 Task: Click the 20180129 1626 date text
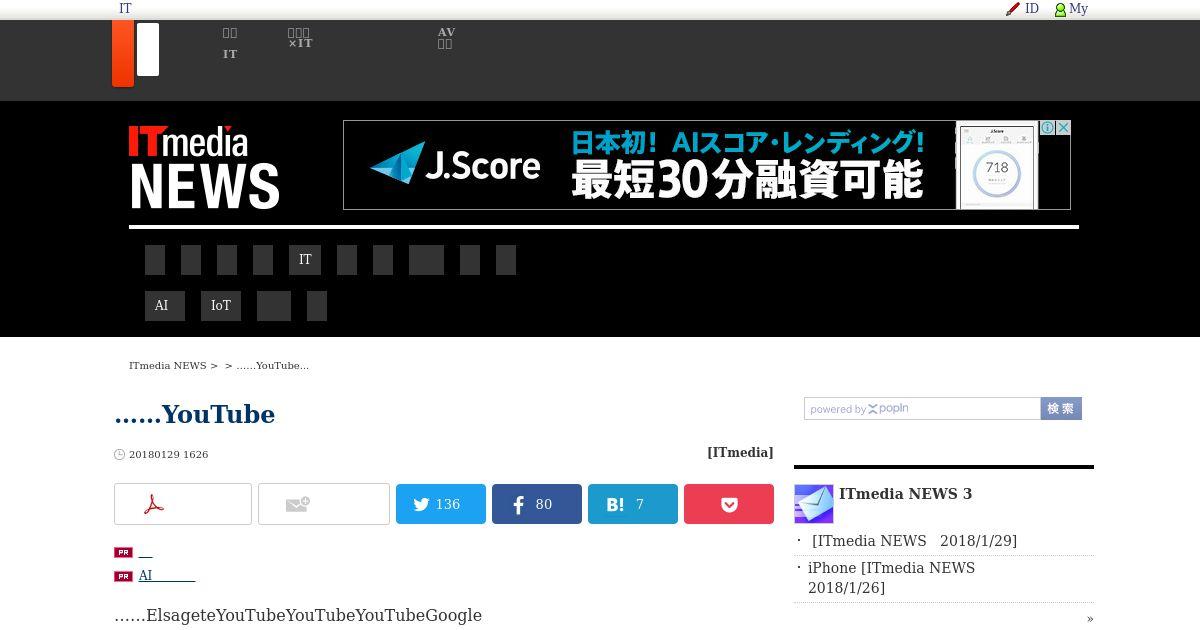(168, 454)
